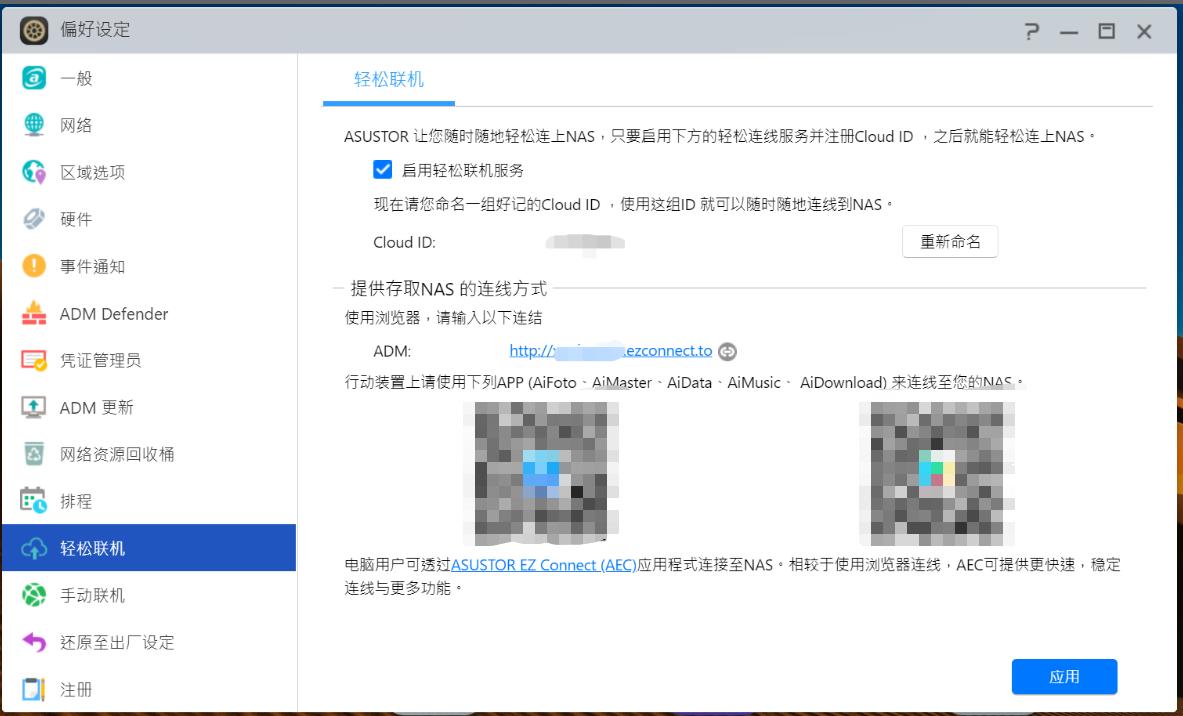This screenshot has height=716, width=1183.
Task: Uncheck 启用轻松联机服务 service checkbox
Action: point(382,170)
